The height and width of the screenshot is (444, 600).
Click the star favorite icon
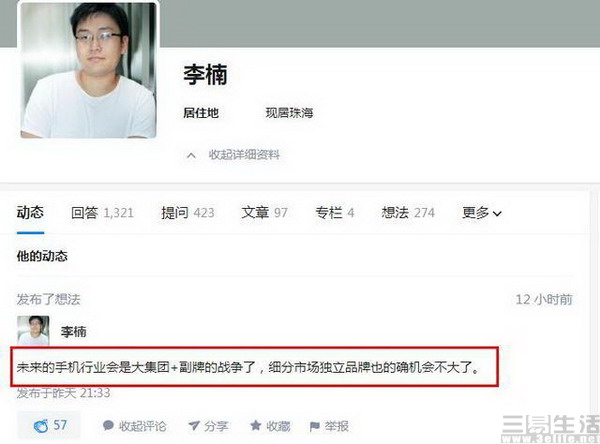click(x=256, y=425)
